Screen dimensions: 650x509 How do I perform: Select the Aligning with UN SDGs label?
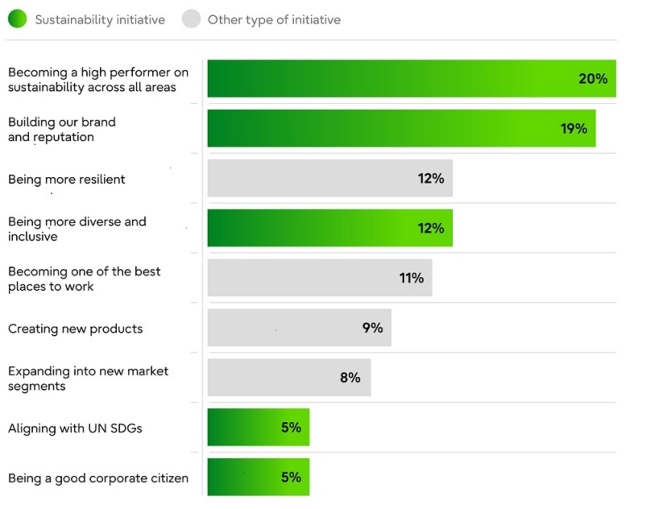[74, 428]
